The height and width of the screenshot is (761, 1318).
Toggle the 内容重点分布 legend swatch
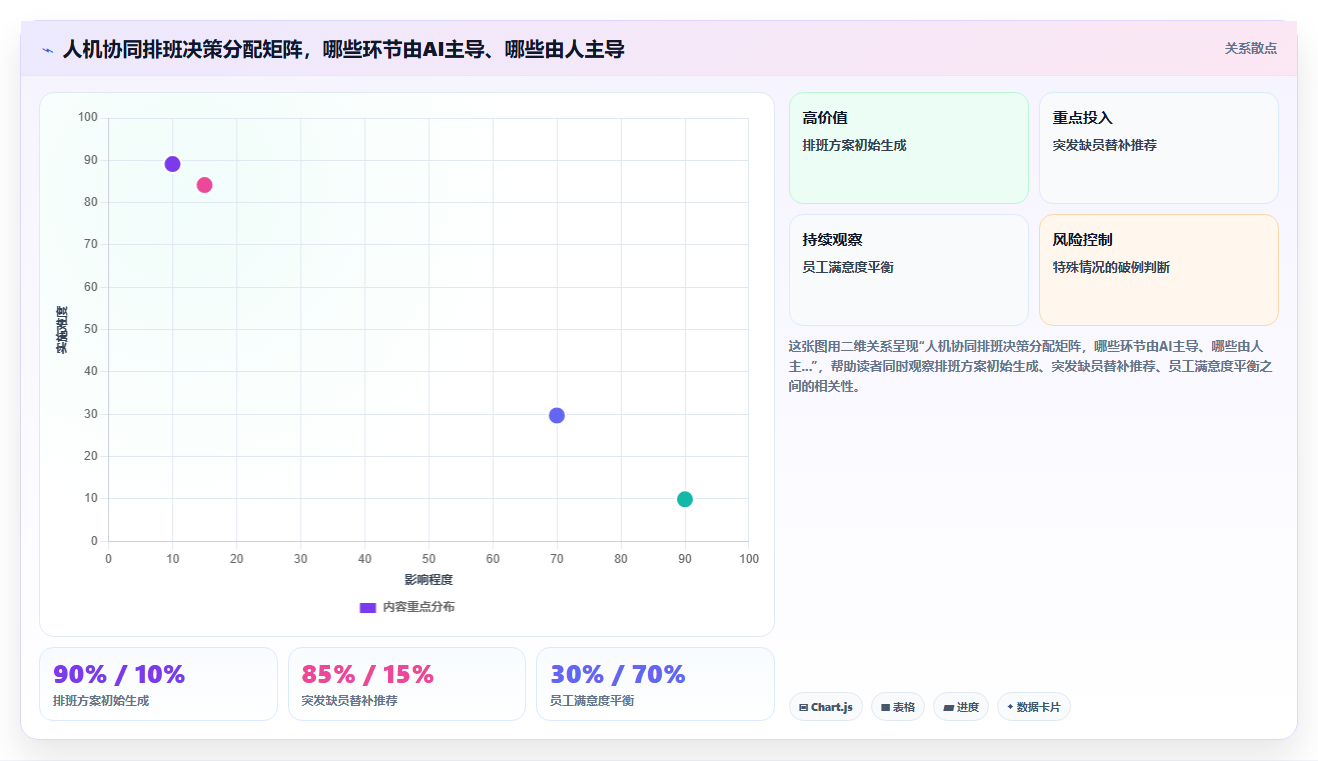(367, 607)
